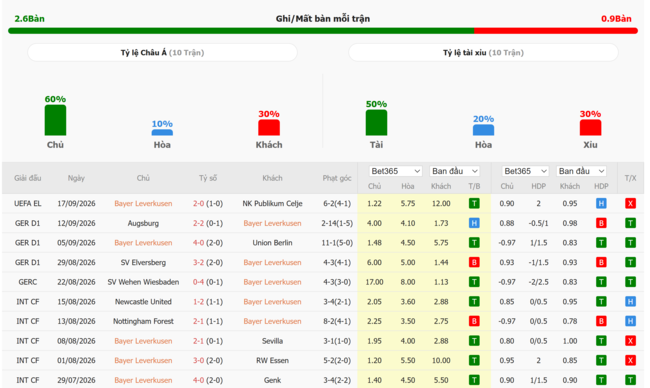Open the SV Elversberg team link
Screen dimensions: 650x388
143,262
